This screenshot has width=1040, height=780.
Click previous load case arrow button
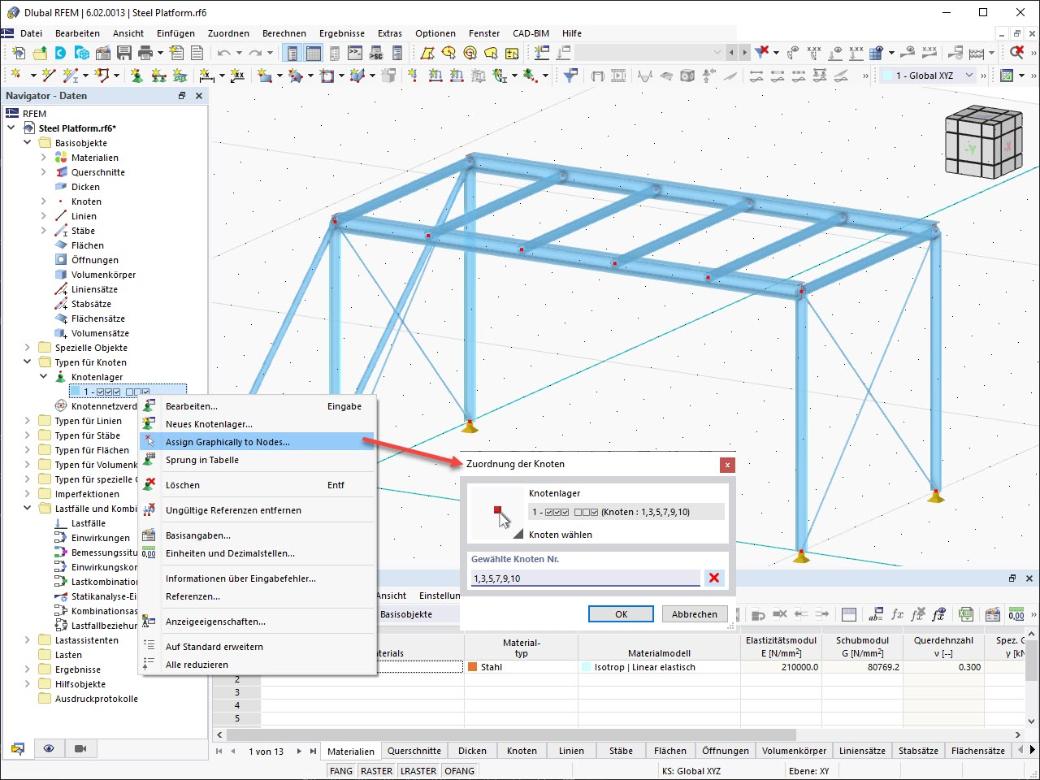pos(732,52)
